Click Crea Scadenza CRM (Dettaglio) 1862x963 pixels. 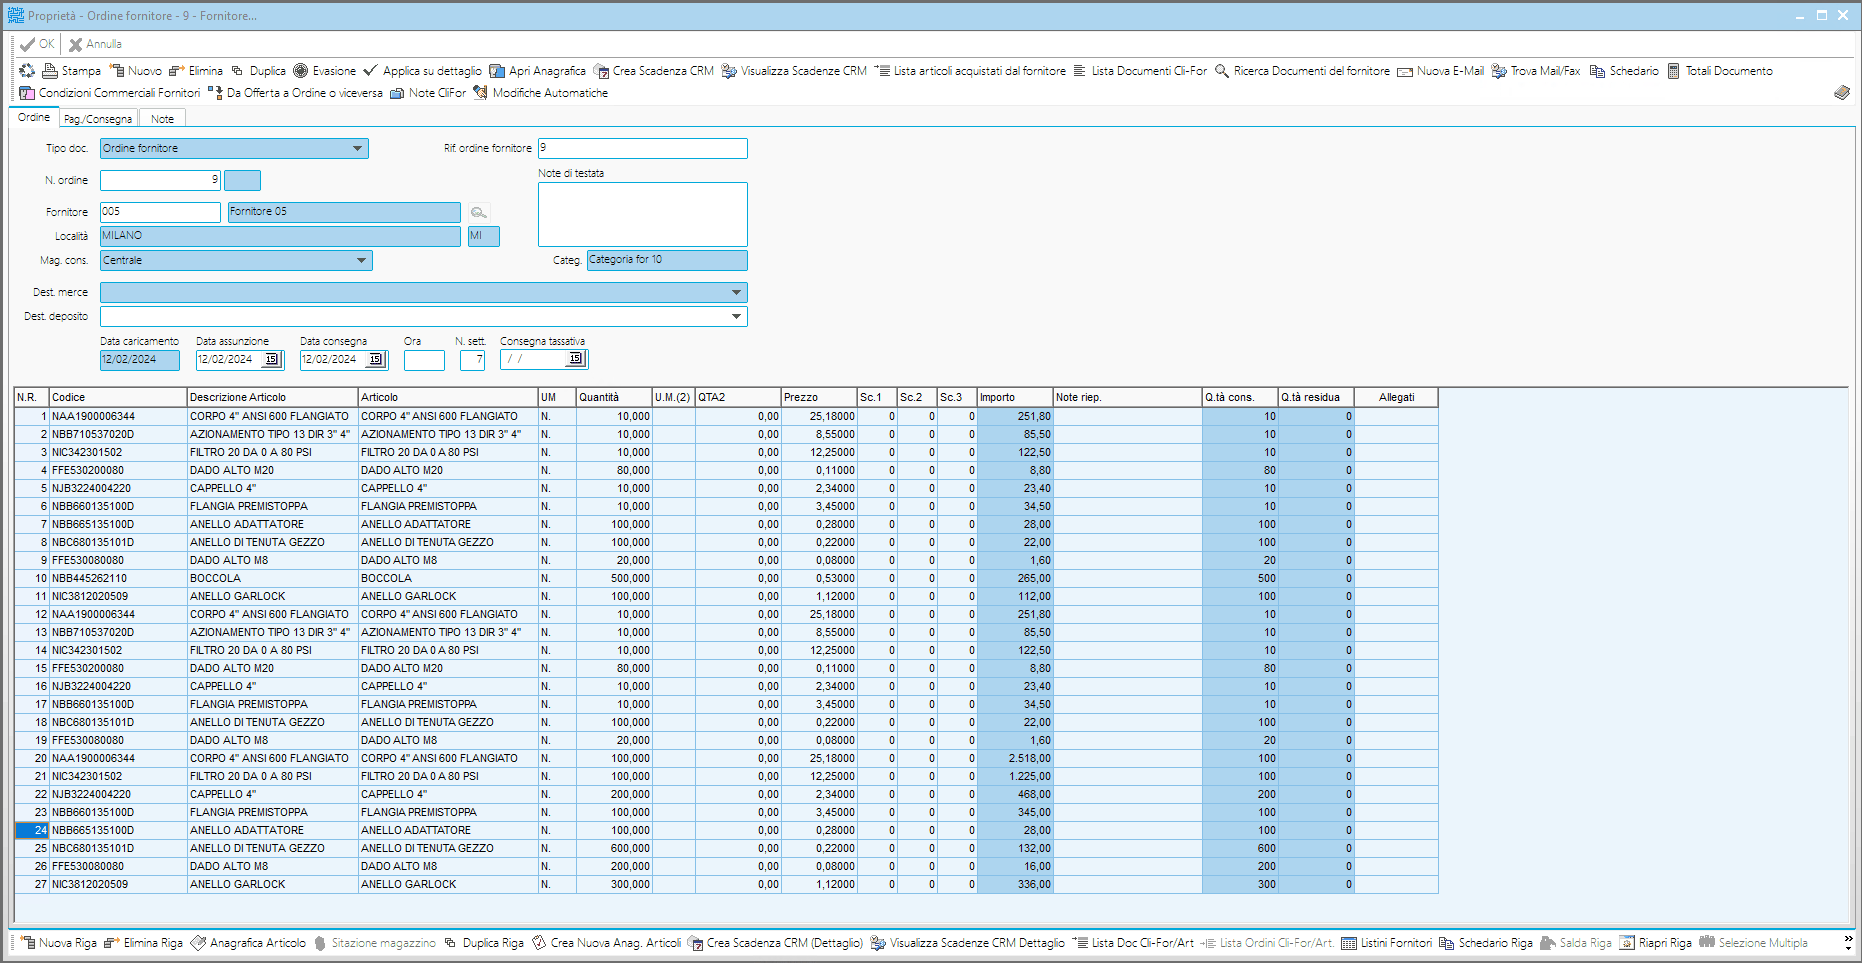(x=775, y=943)
